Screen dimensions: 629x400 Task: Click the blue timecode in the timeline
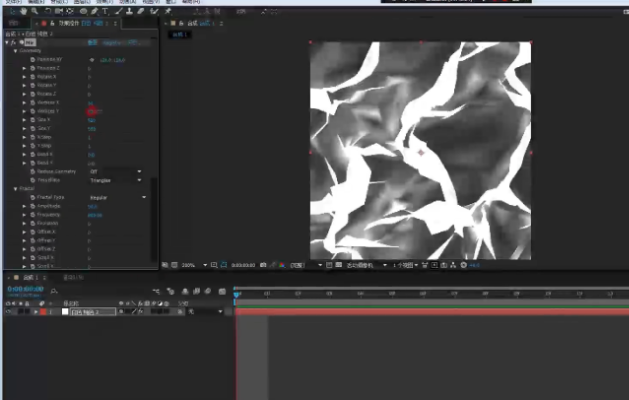tap(25, 289)
